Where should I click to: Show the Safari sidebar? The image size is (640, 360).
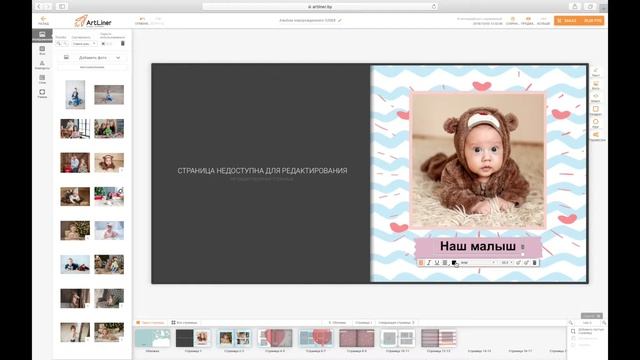pyautogui.click(x=62, y=7)
